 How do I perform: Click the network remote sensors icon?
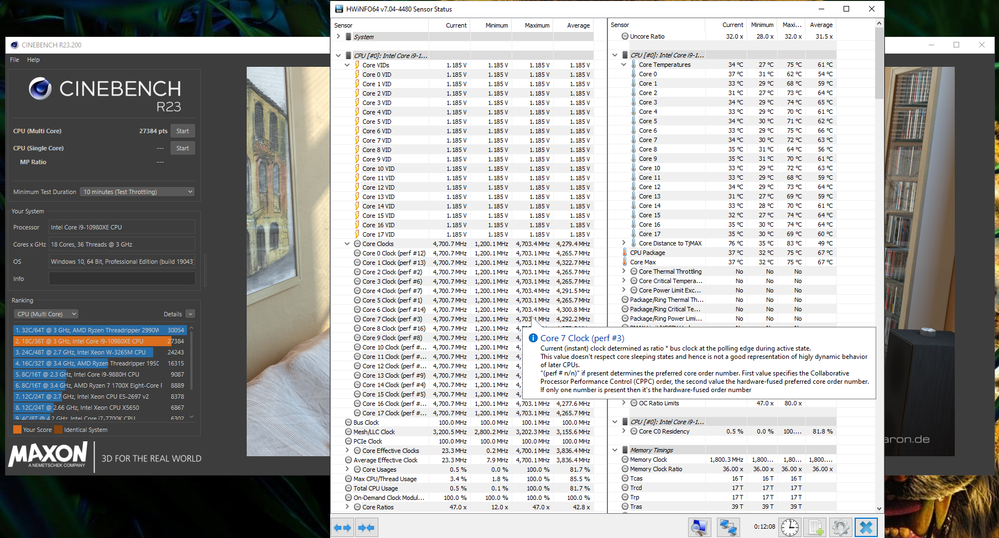[x=728, y=527]
